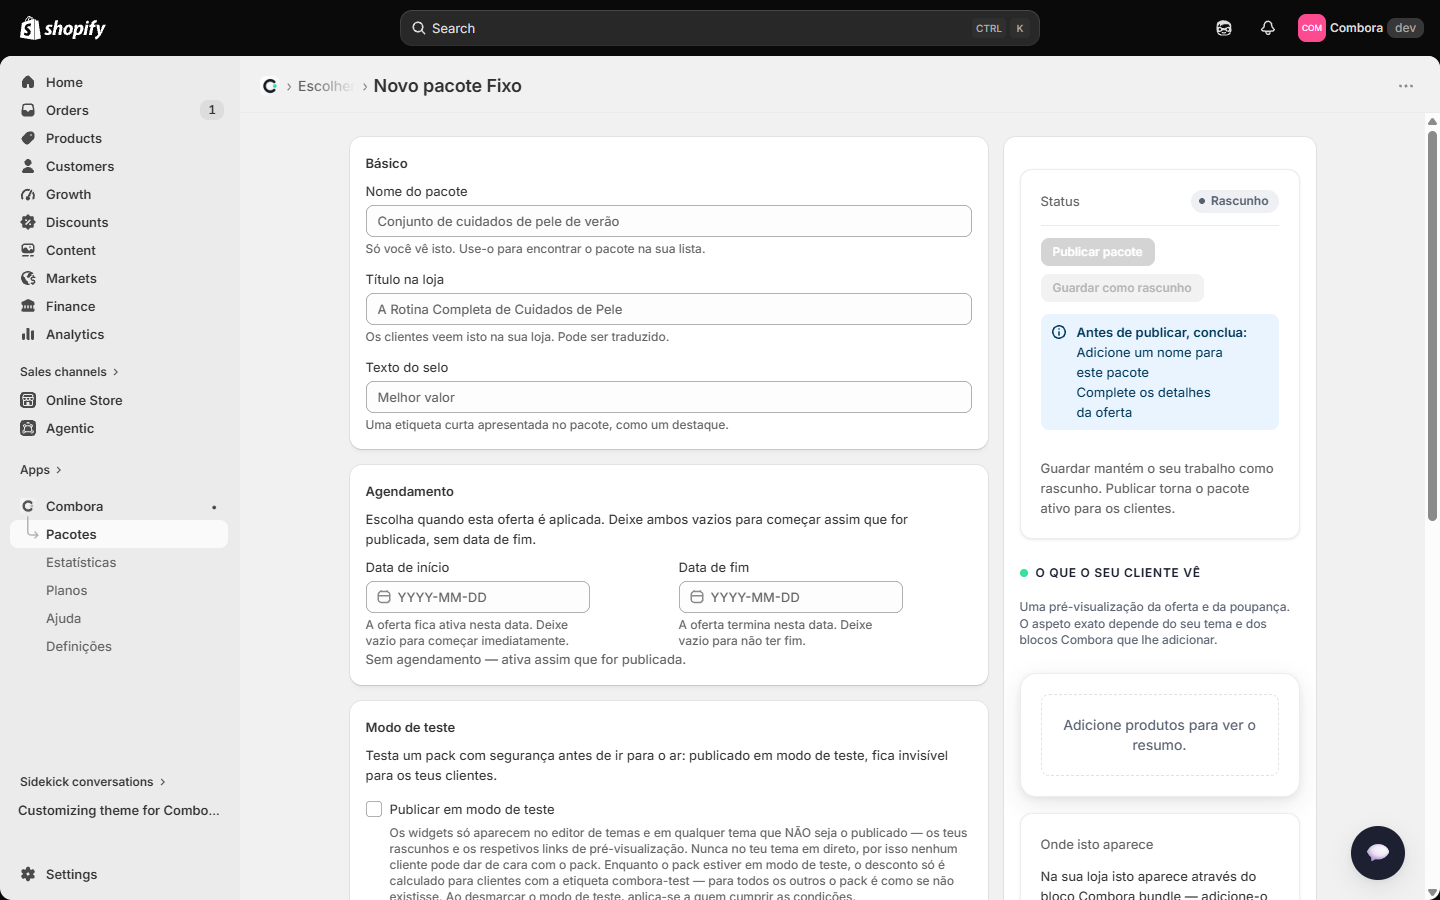
Task: Click the Combora app logo in breadcrumb
Action: 270,86
